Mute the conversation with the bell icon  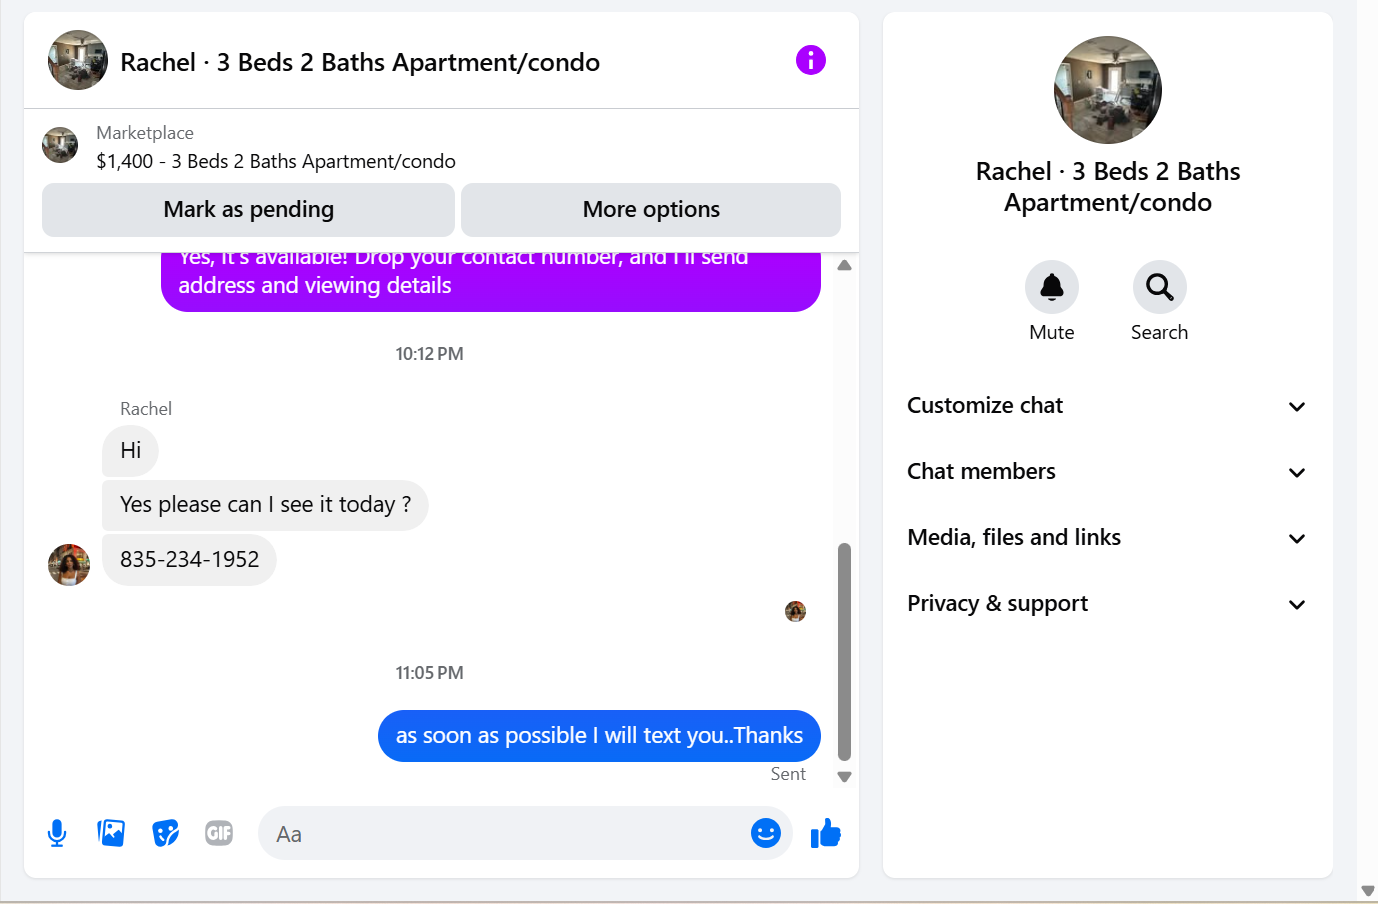point(1052,287)
